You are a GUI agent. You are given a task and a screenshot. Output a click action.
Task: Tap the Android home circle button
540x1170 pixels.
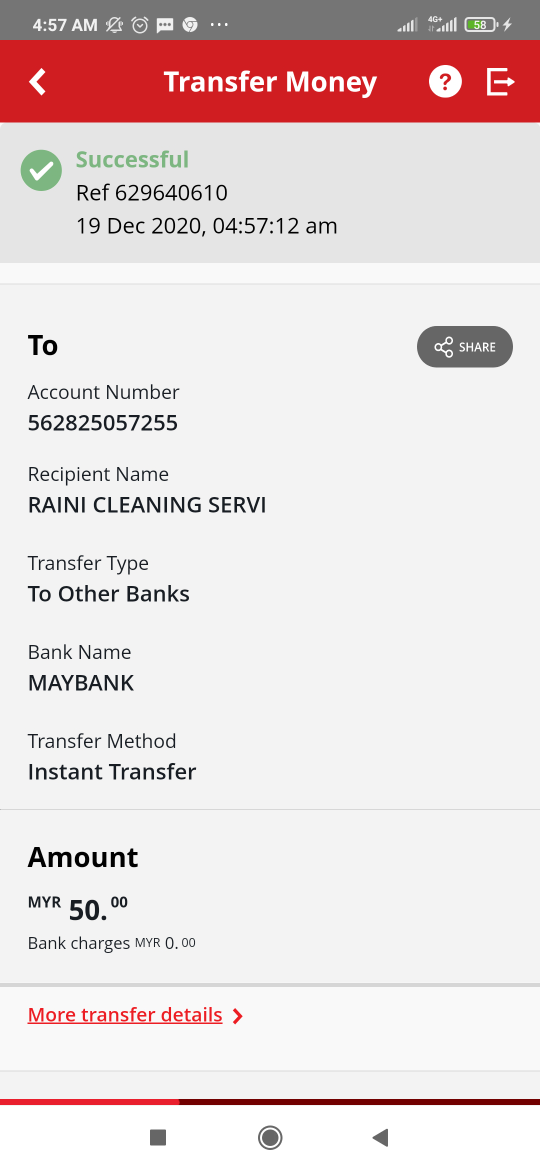click(x=270, y=1137)
